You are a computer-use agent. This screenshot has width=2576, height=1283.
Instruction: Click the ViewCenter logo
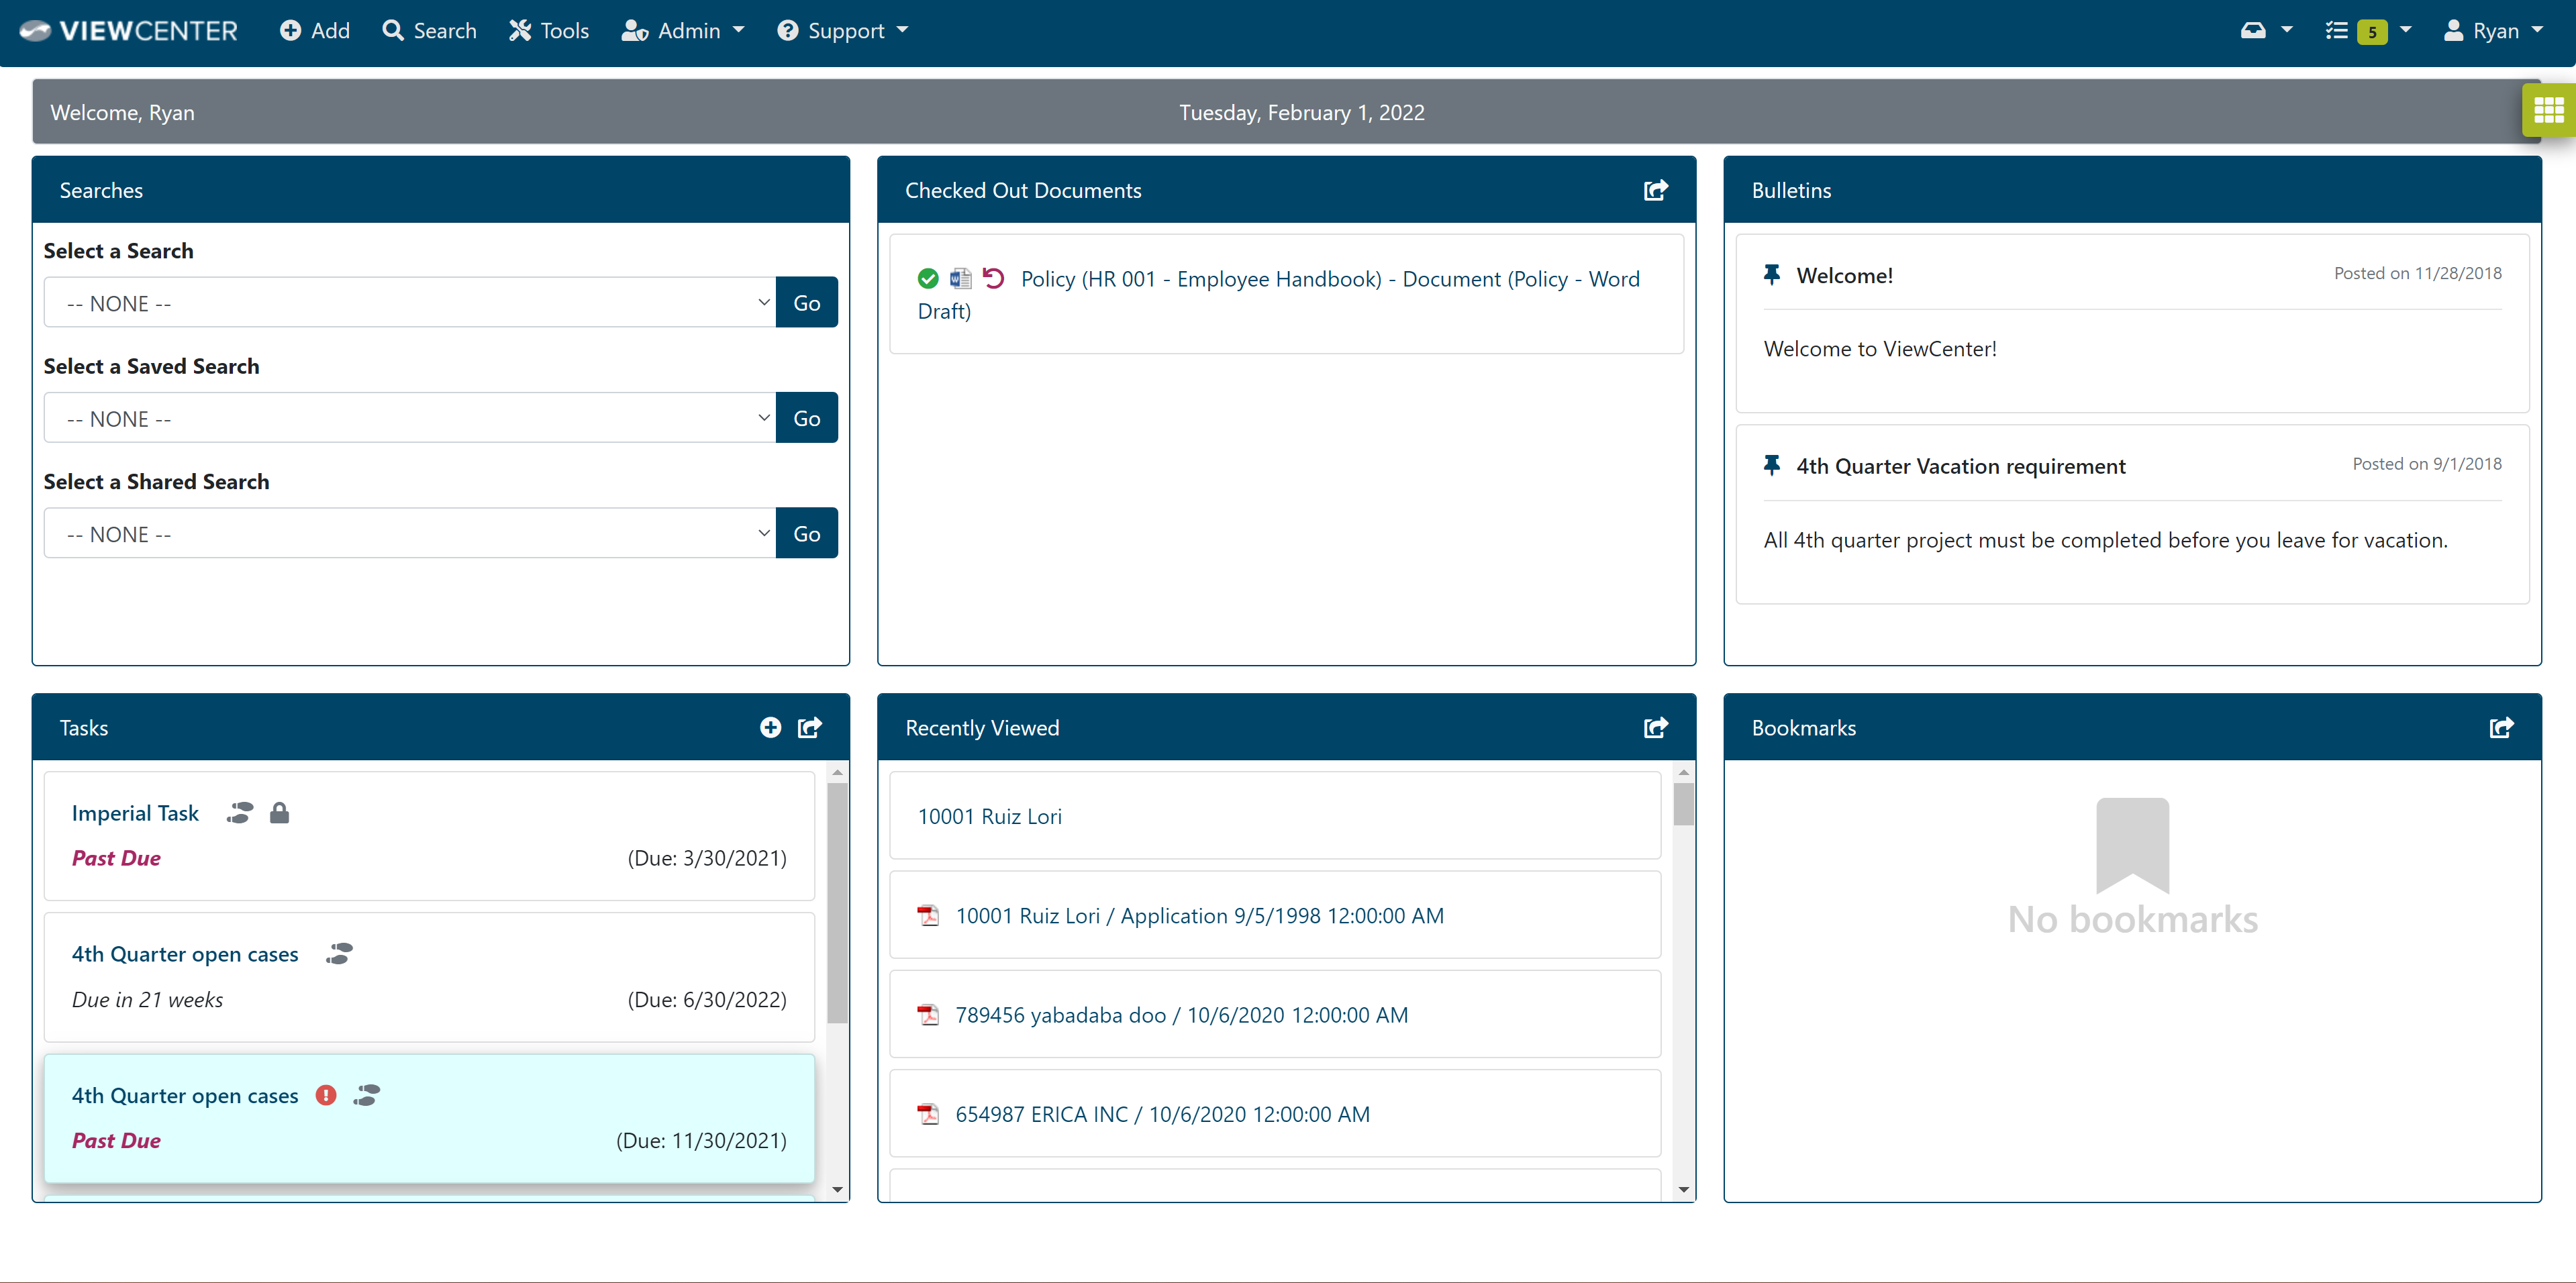click(129, 31)
